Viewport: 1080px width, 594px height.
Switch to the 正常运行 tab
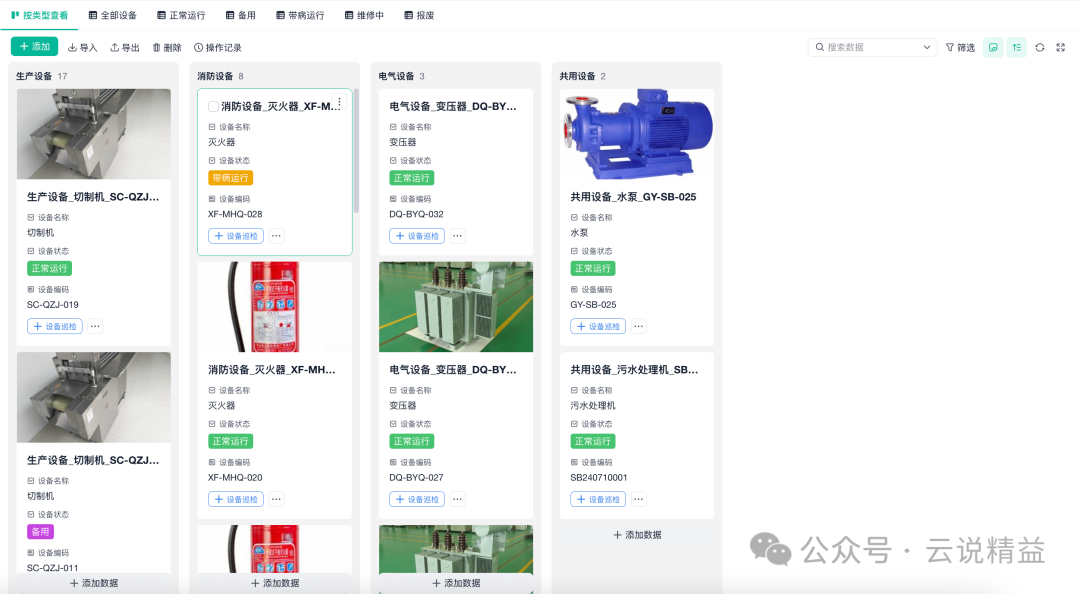click(181, 15)
